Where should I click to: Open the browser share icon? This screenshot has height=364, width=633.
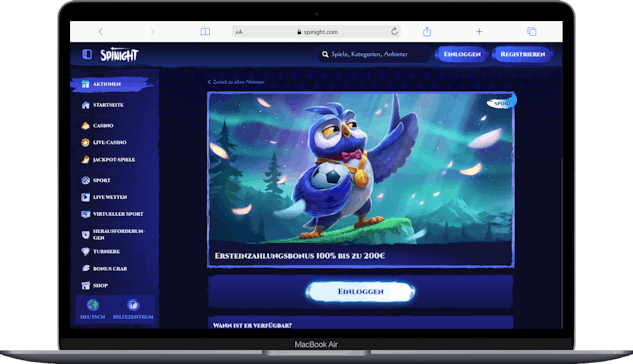point(427,31)
